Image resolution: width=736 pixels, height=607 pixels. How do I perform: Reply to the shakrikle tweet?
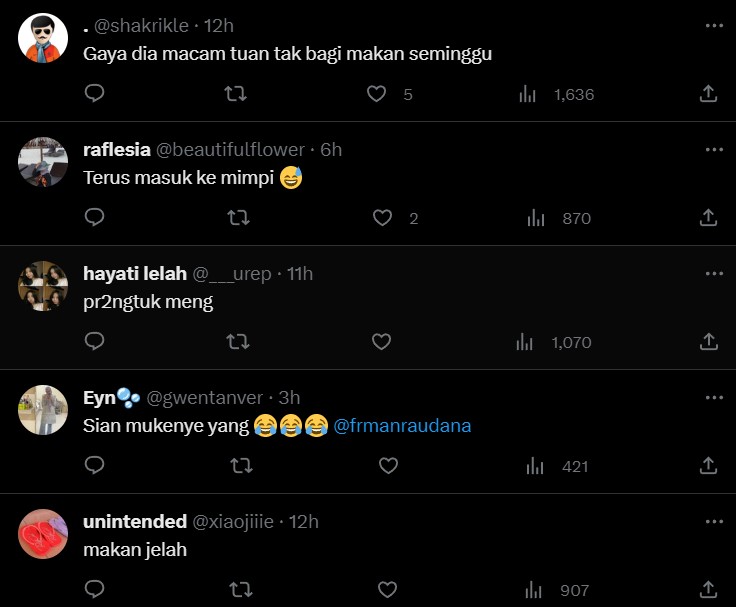[94, 94]
